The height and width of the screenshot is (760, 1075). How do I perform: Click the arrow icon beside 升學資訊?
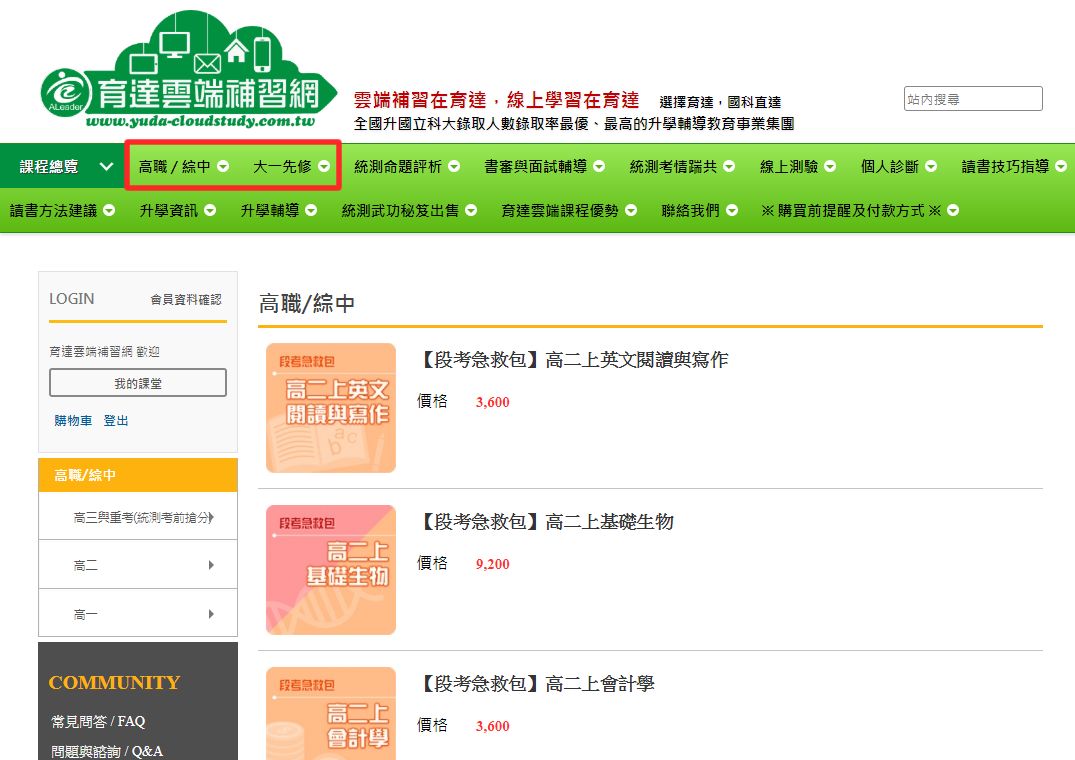[x=210, y=210]
